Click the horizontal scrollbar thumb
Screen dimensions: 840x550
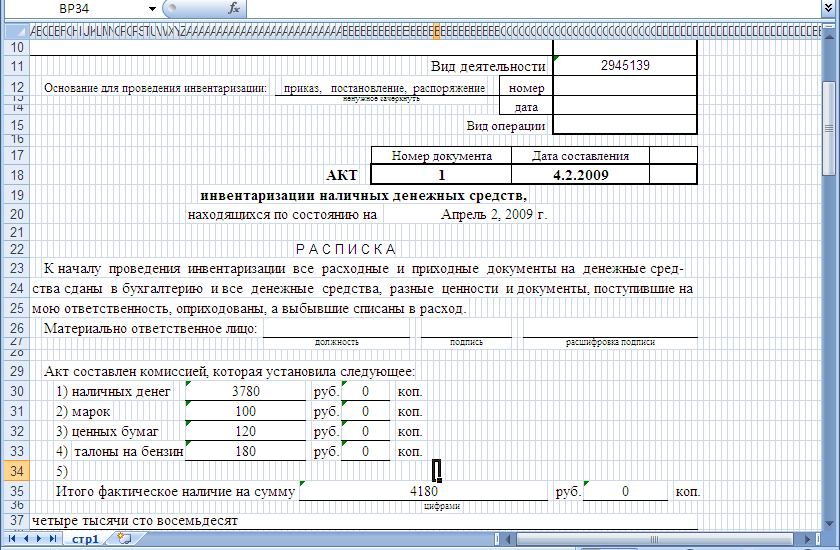(655, 539)
